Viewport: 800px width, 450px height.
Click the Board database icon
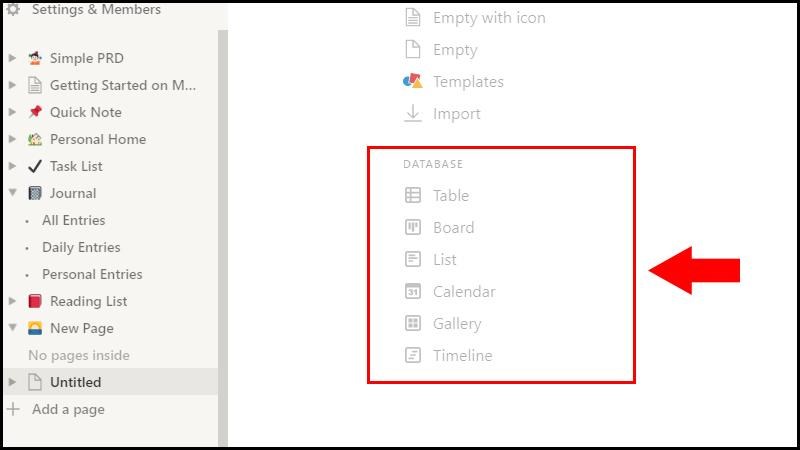(413, 228)
